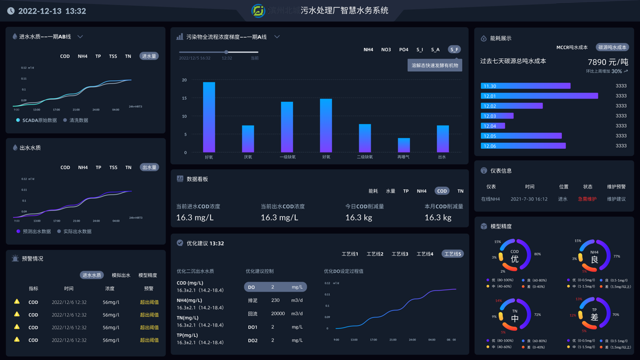Viewport: 640px width, 360px height.
Task: Click the TN 中 accuracy donut
Action: tap(515, 314)
